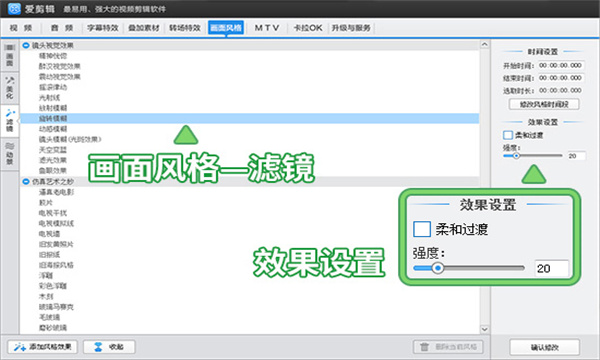Select the 天空变蓝 effect

53,150
